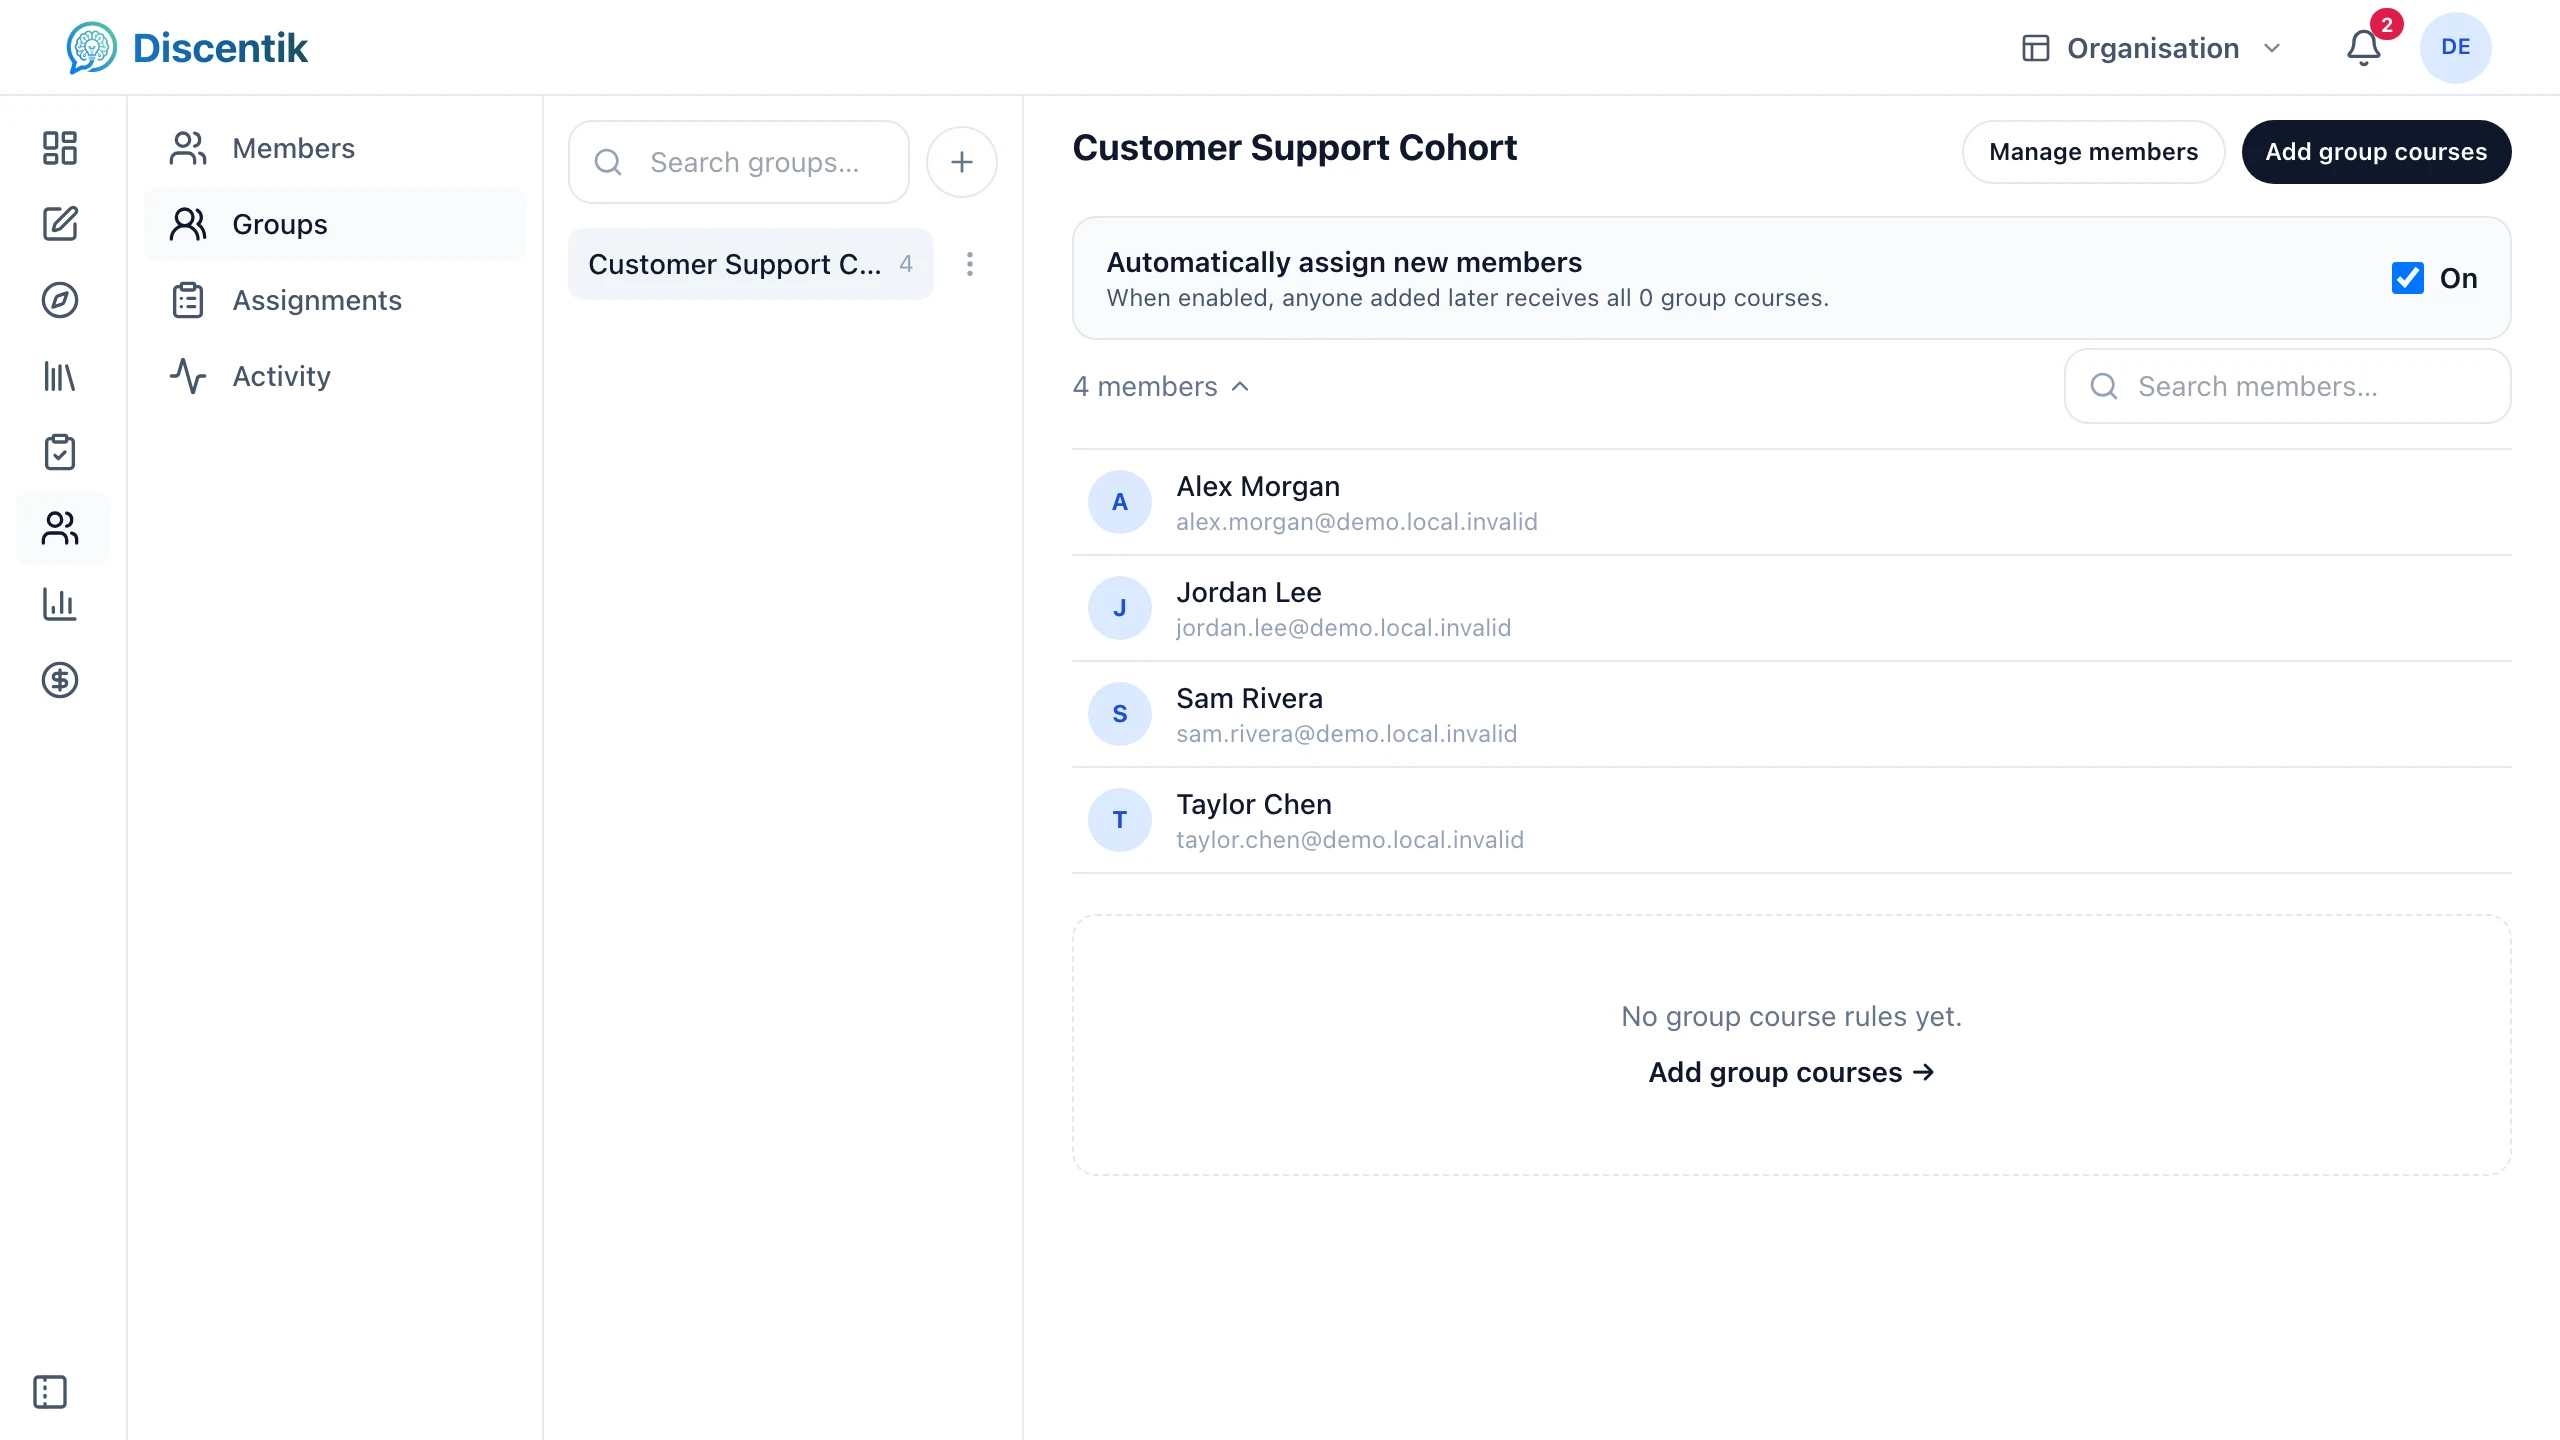Select the people icon in sidebar
The width and height of the screenshot is (2560, 1440).
pos(60,528)
